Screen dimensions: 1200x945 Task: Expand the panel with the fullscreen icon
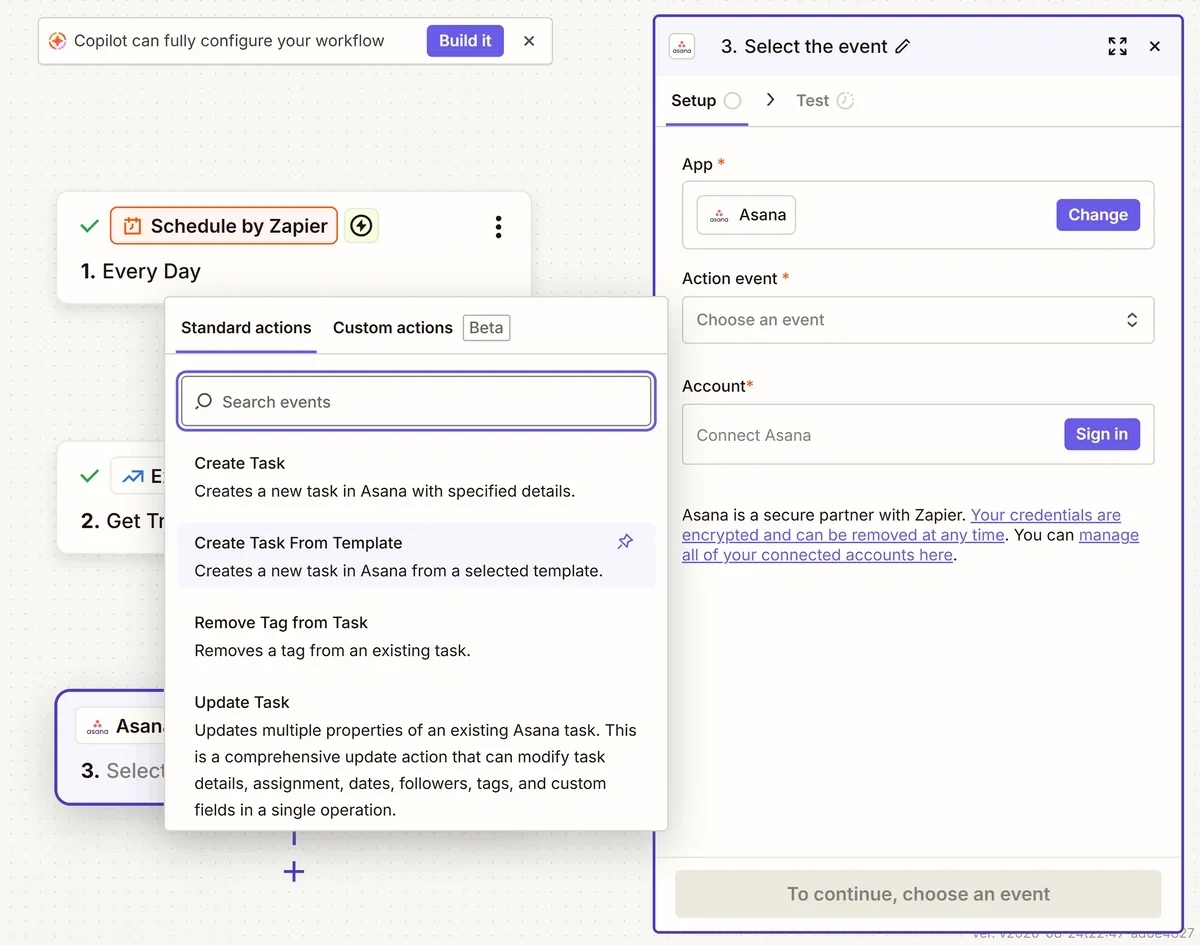1118,46
